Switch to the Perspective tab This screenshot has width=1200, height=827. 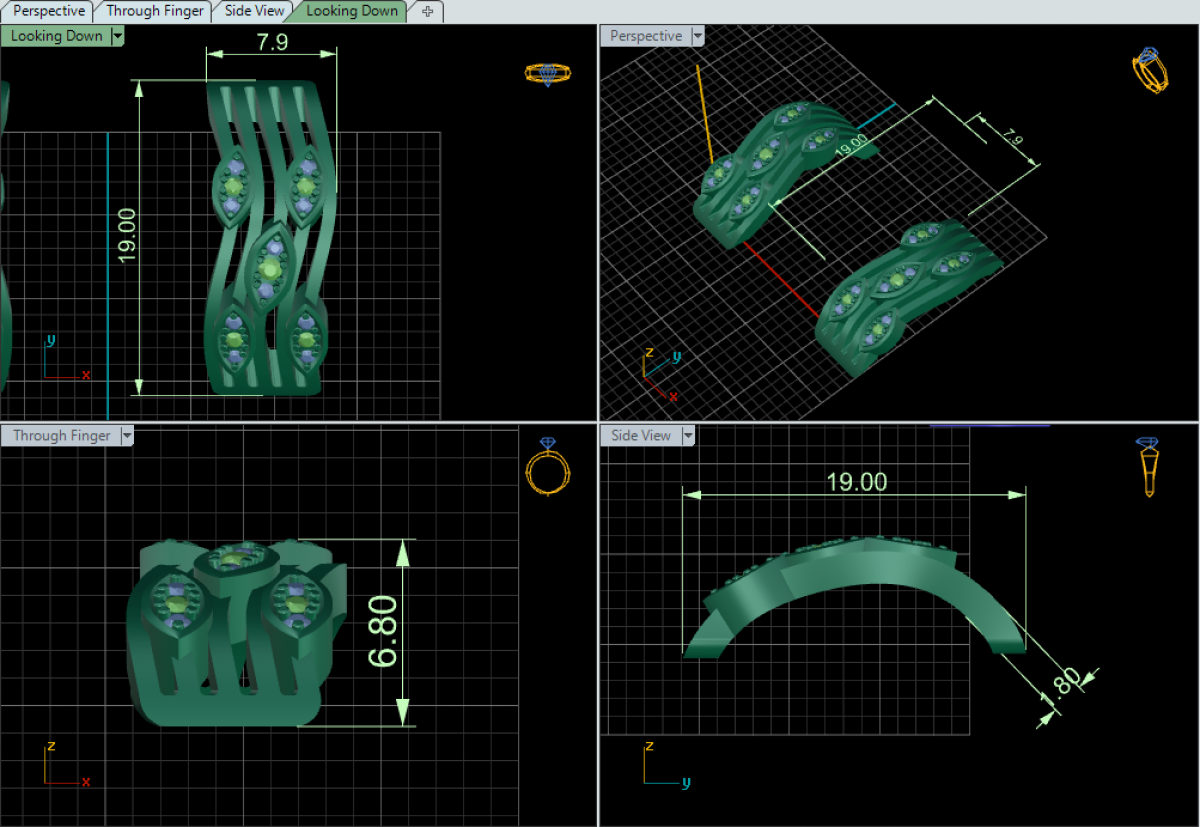(48, 11)
